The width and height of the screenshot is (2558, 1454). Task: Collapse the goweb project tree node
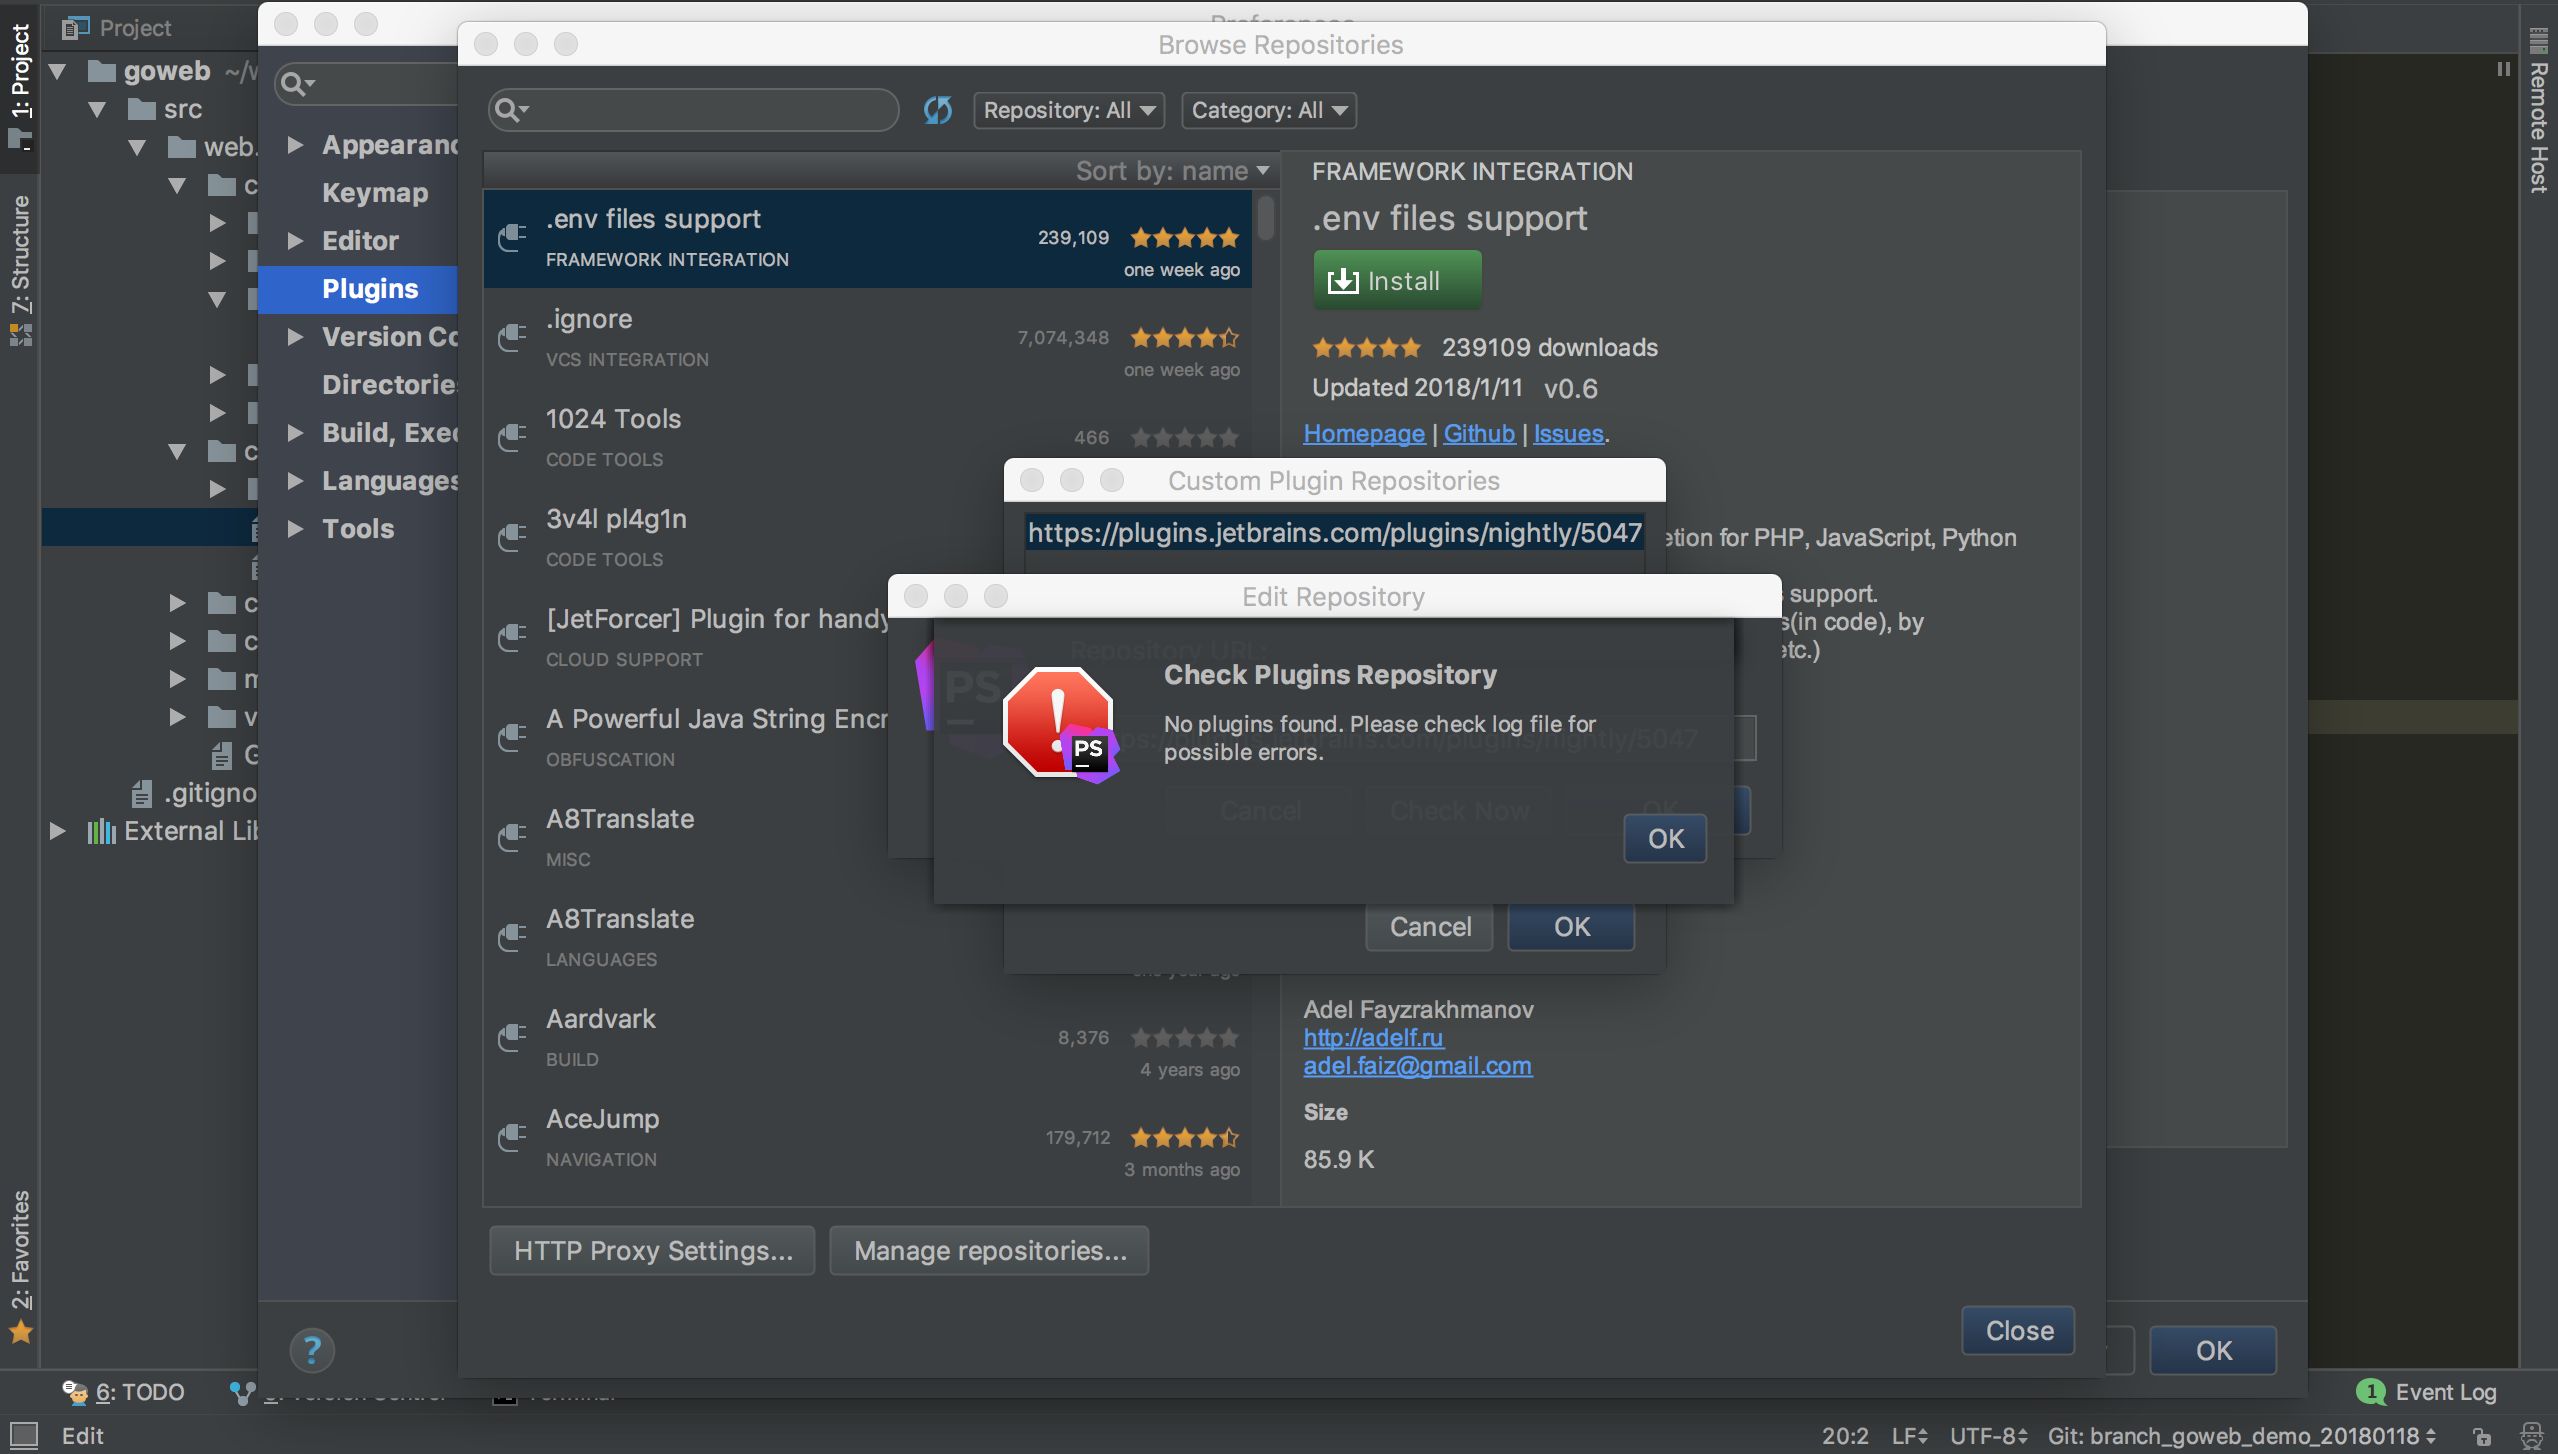click(57, 71)
